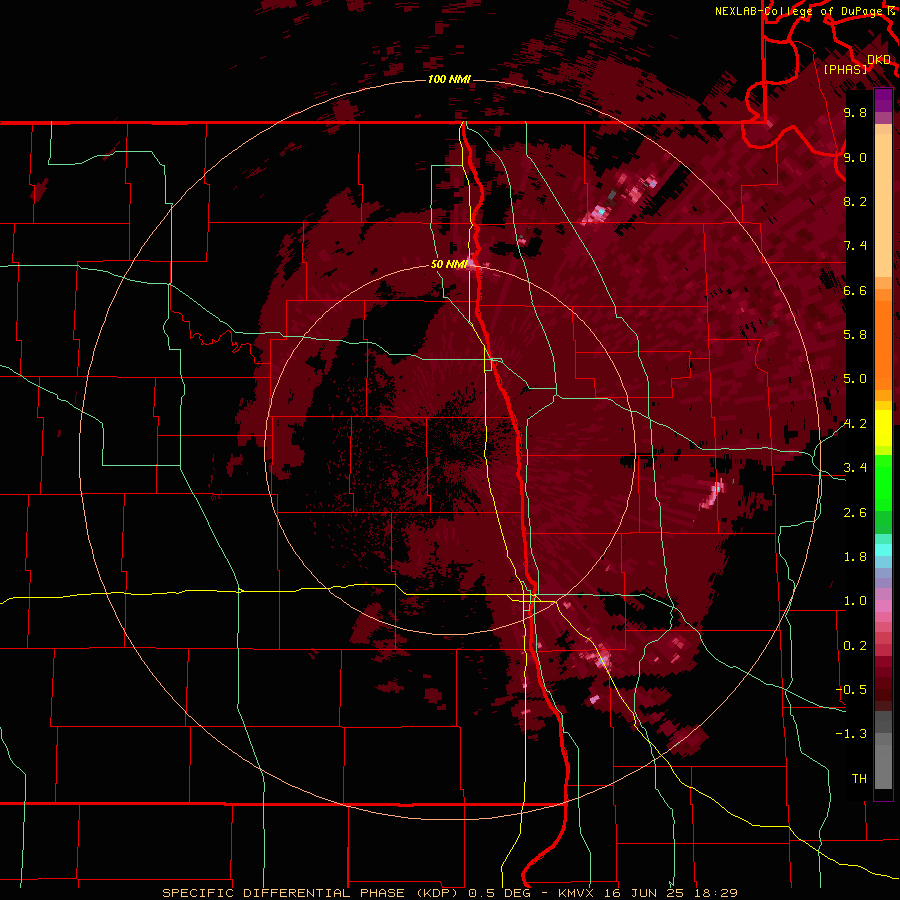Click the "TH" threshold label on scale
The width and height of the screenshot is (900, 900).
point(859,779)
